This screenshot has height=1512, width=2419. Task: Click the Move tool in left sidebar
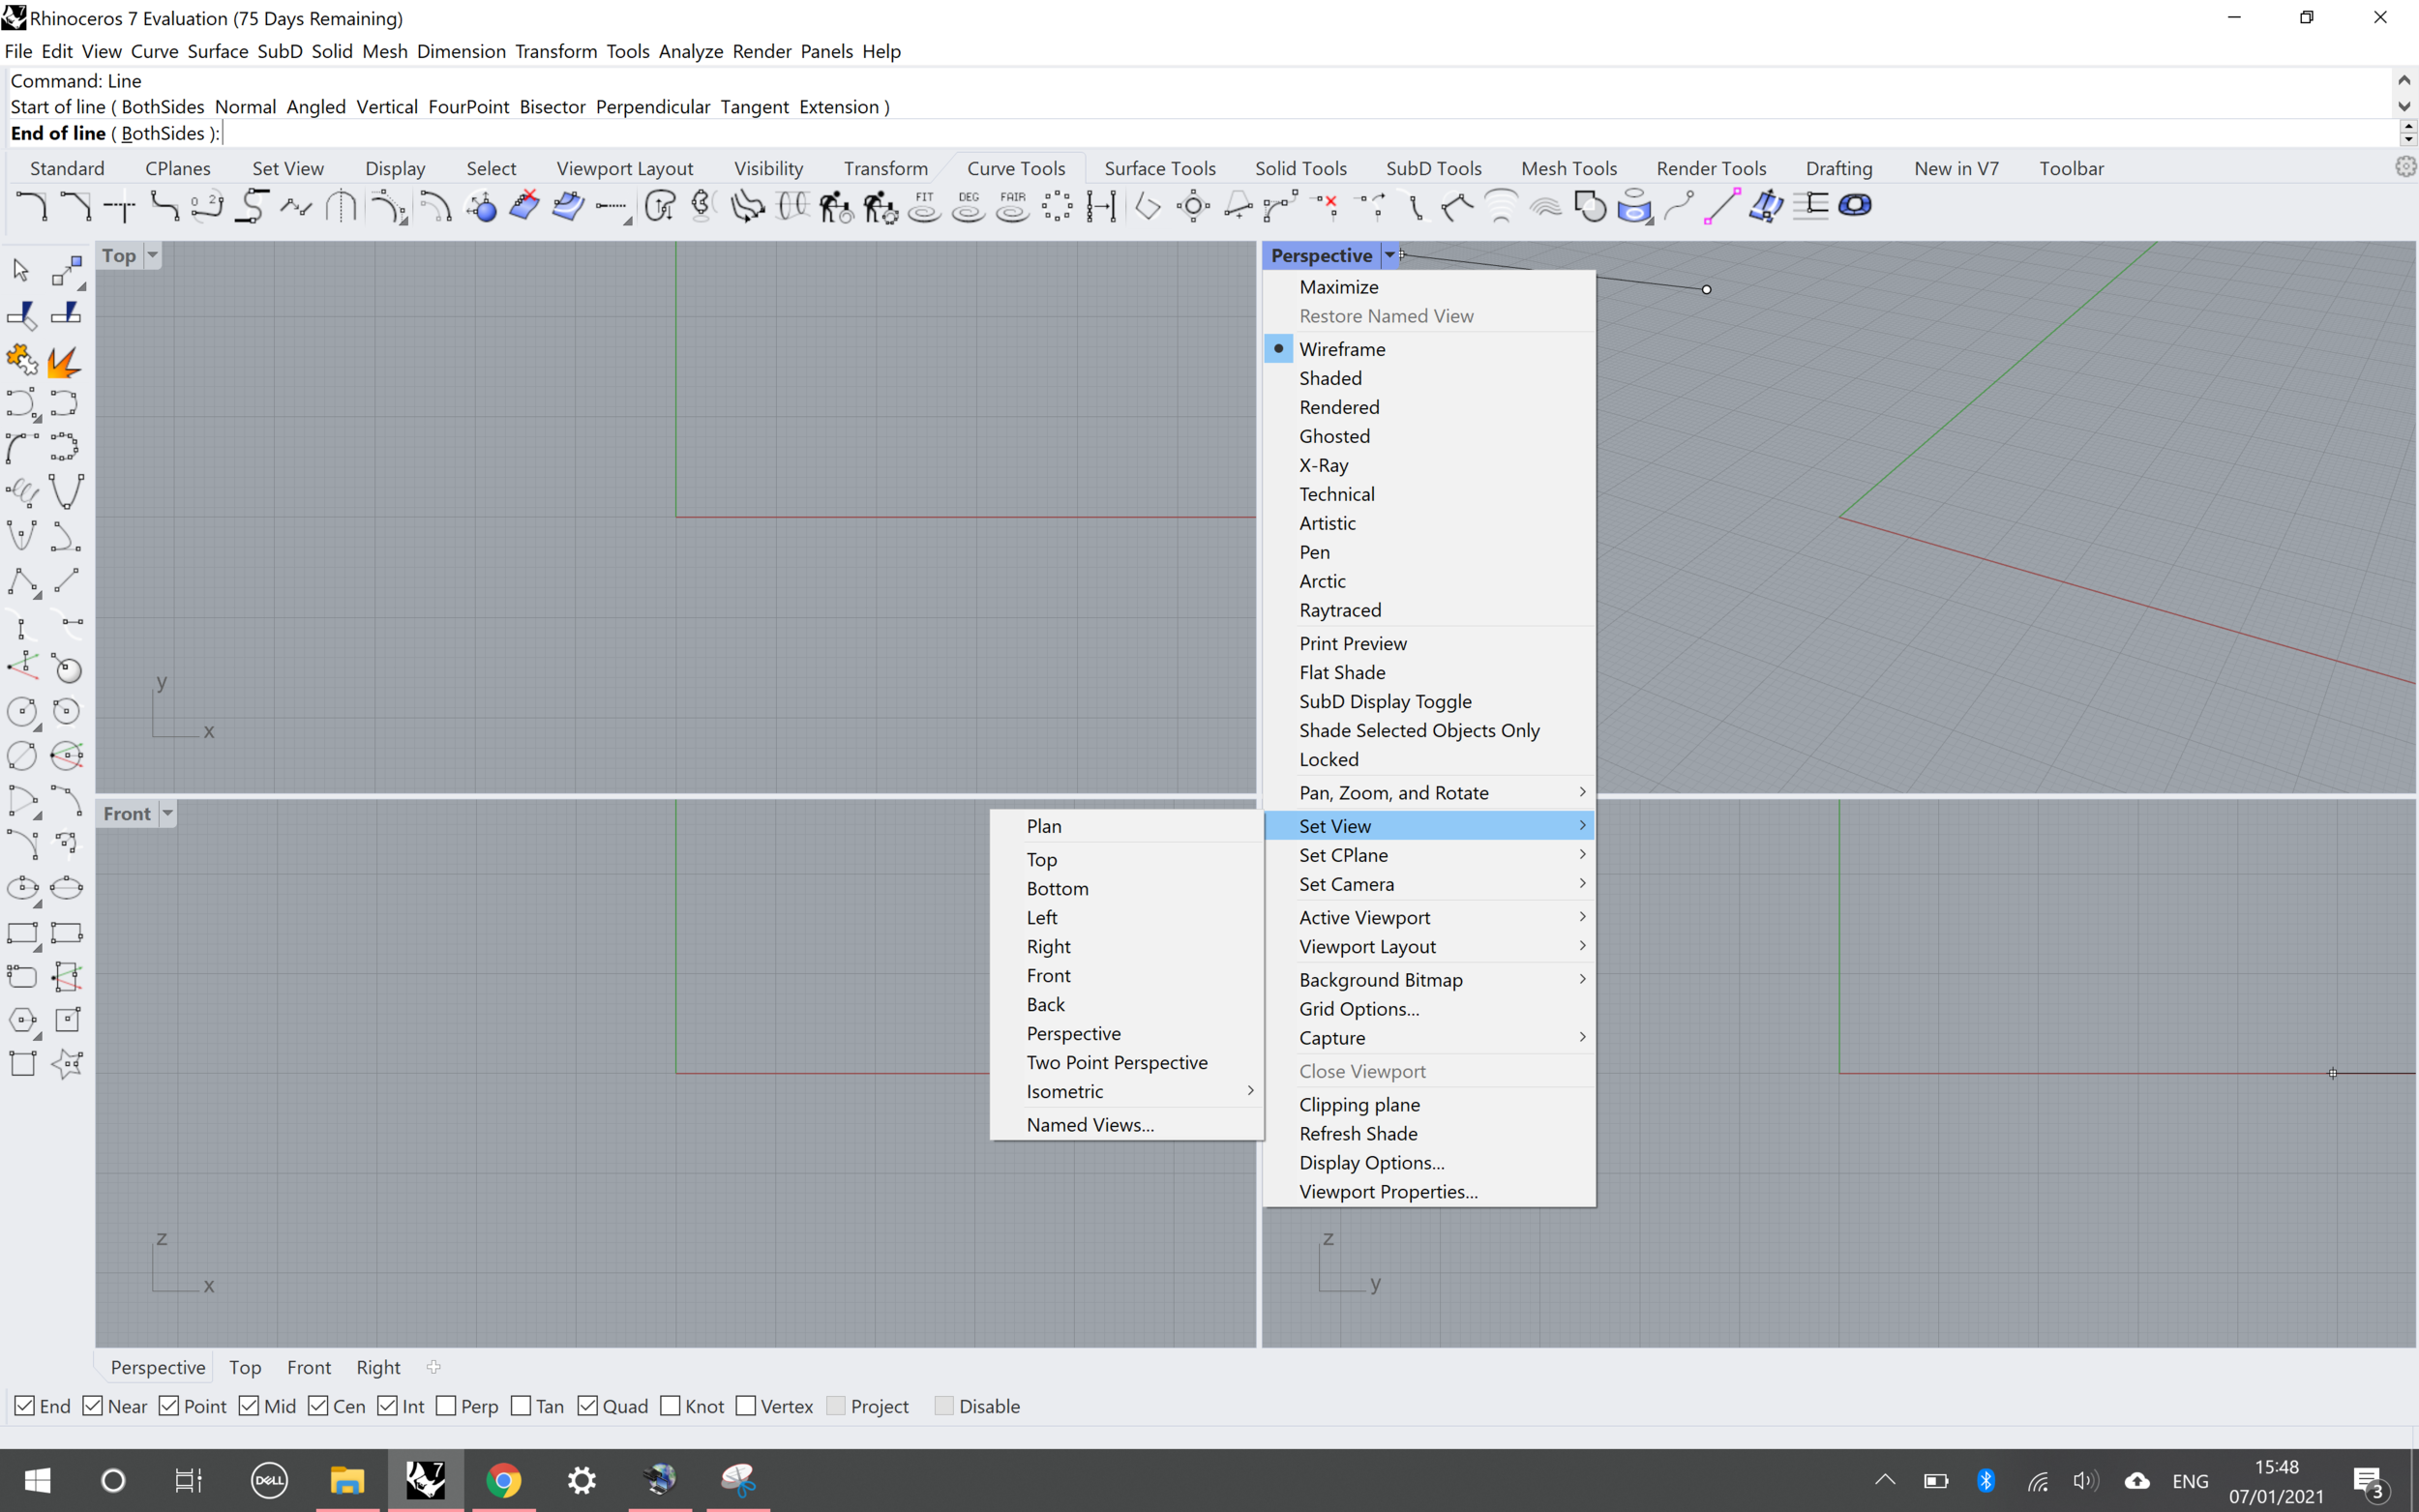pos(66,270)
